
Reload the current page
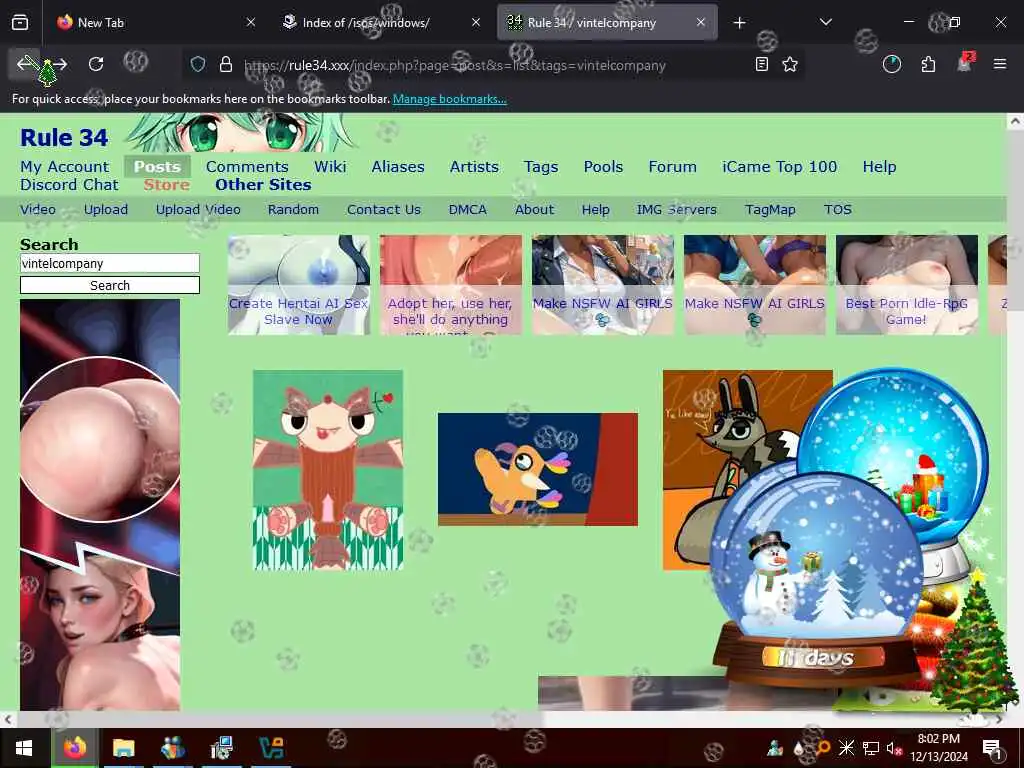coord(96,64)
